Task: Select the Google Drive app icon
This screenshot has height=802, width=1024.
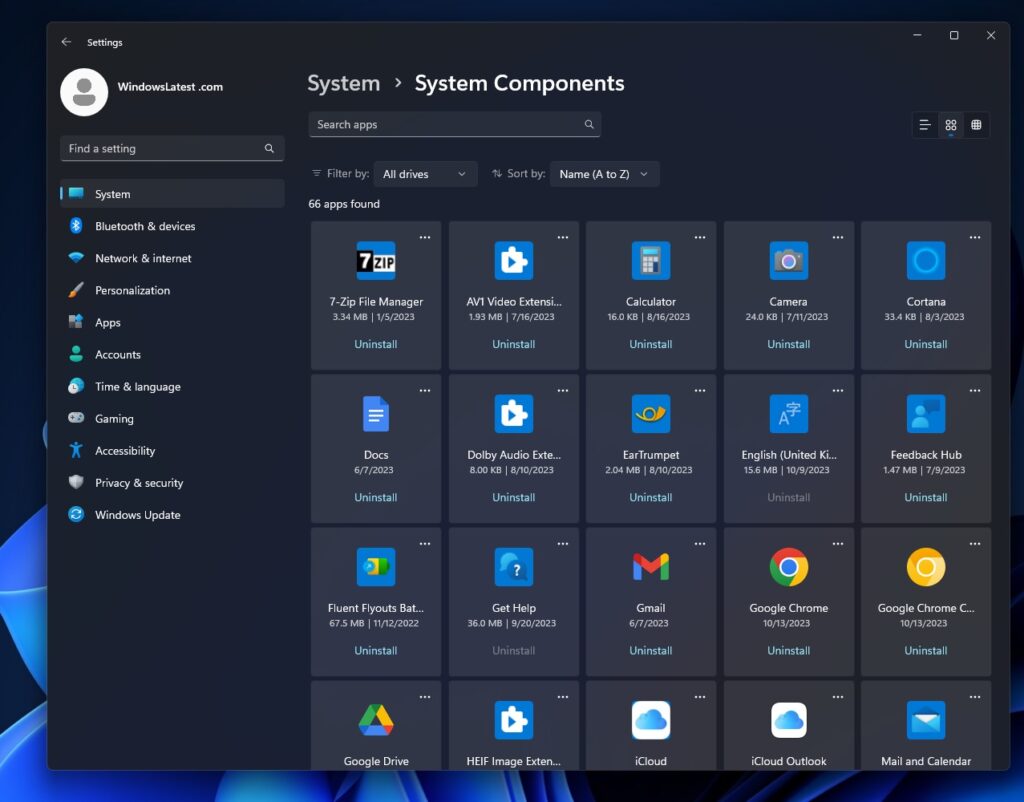Action: [375, 720]
